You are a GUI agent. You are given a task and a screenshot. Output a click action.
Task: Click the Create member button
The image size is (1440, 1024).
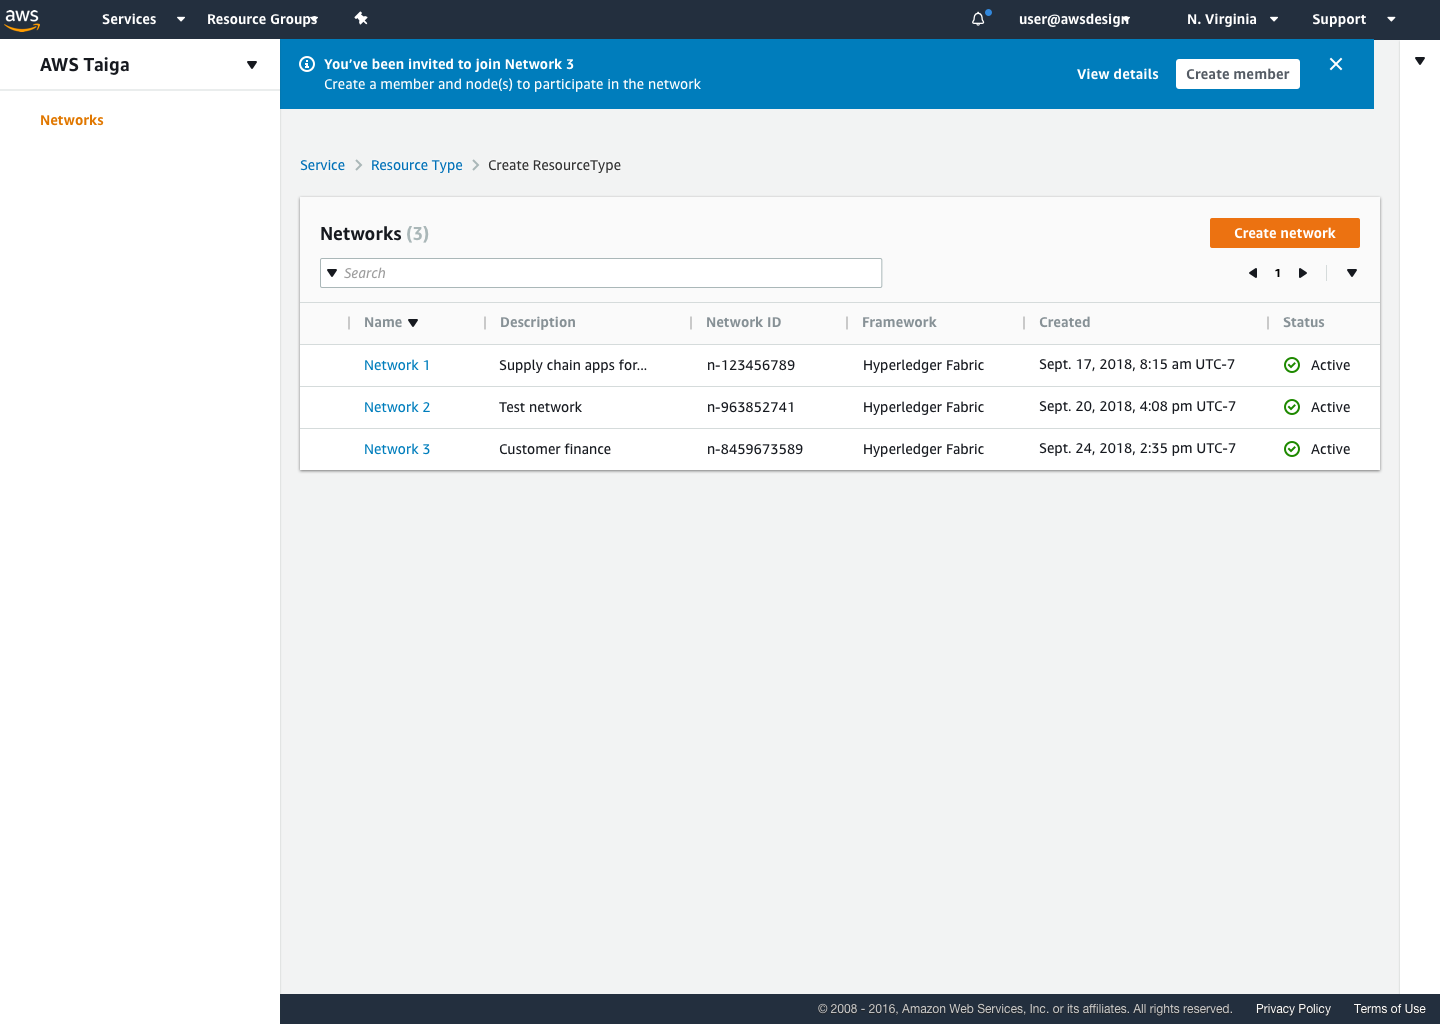click(x=1238, y=74)
